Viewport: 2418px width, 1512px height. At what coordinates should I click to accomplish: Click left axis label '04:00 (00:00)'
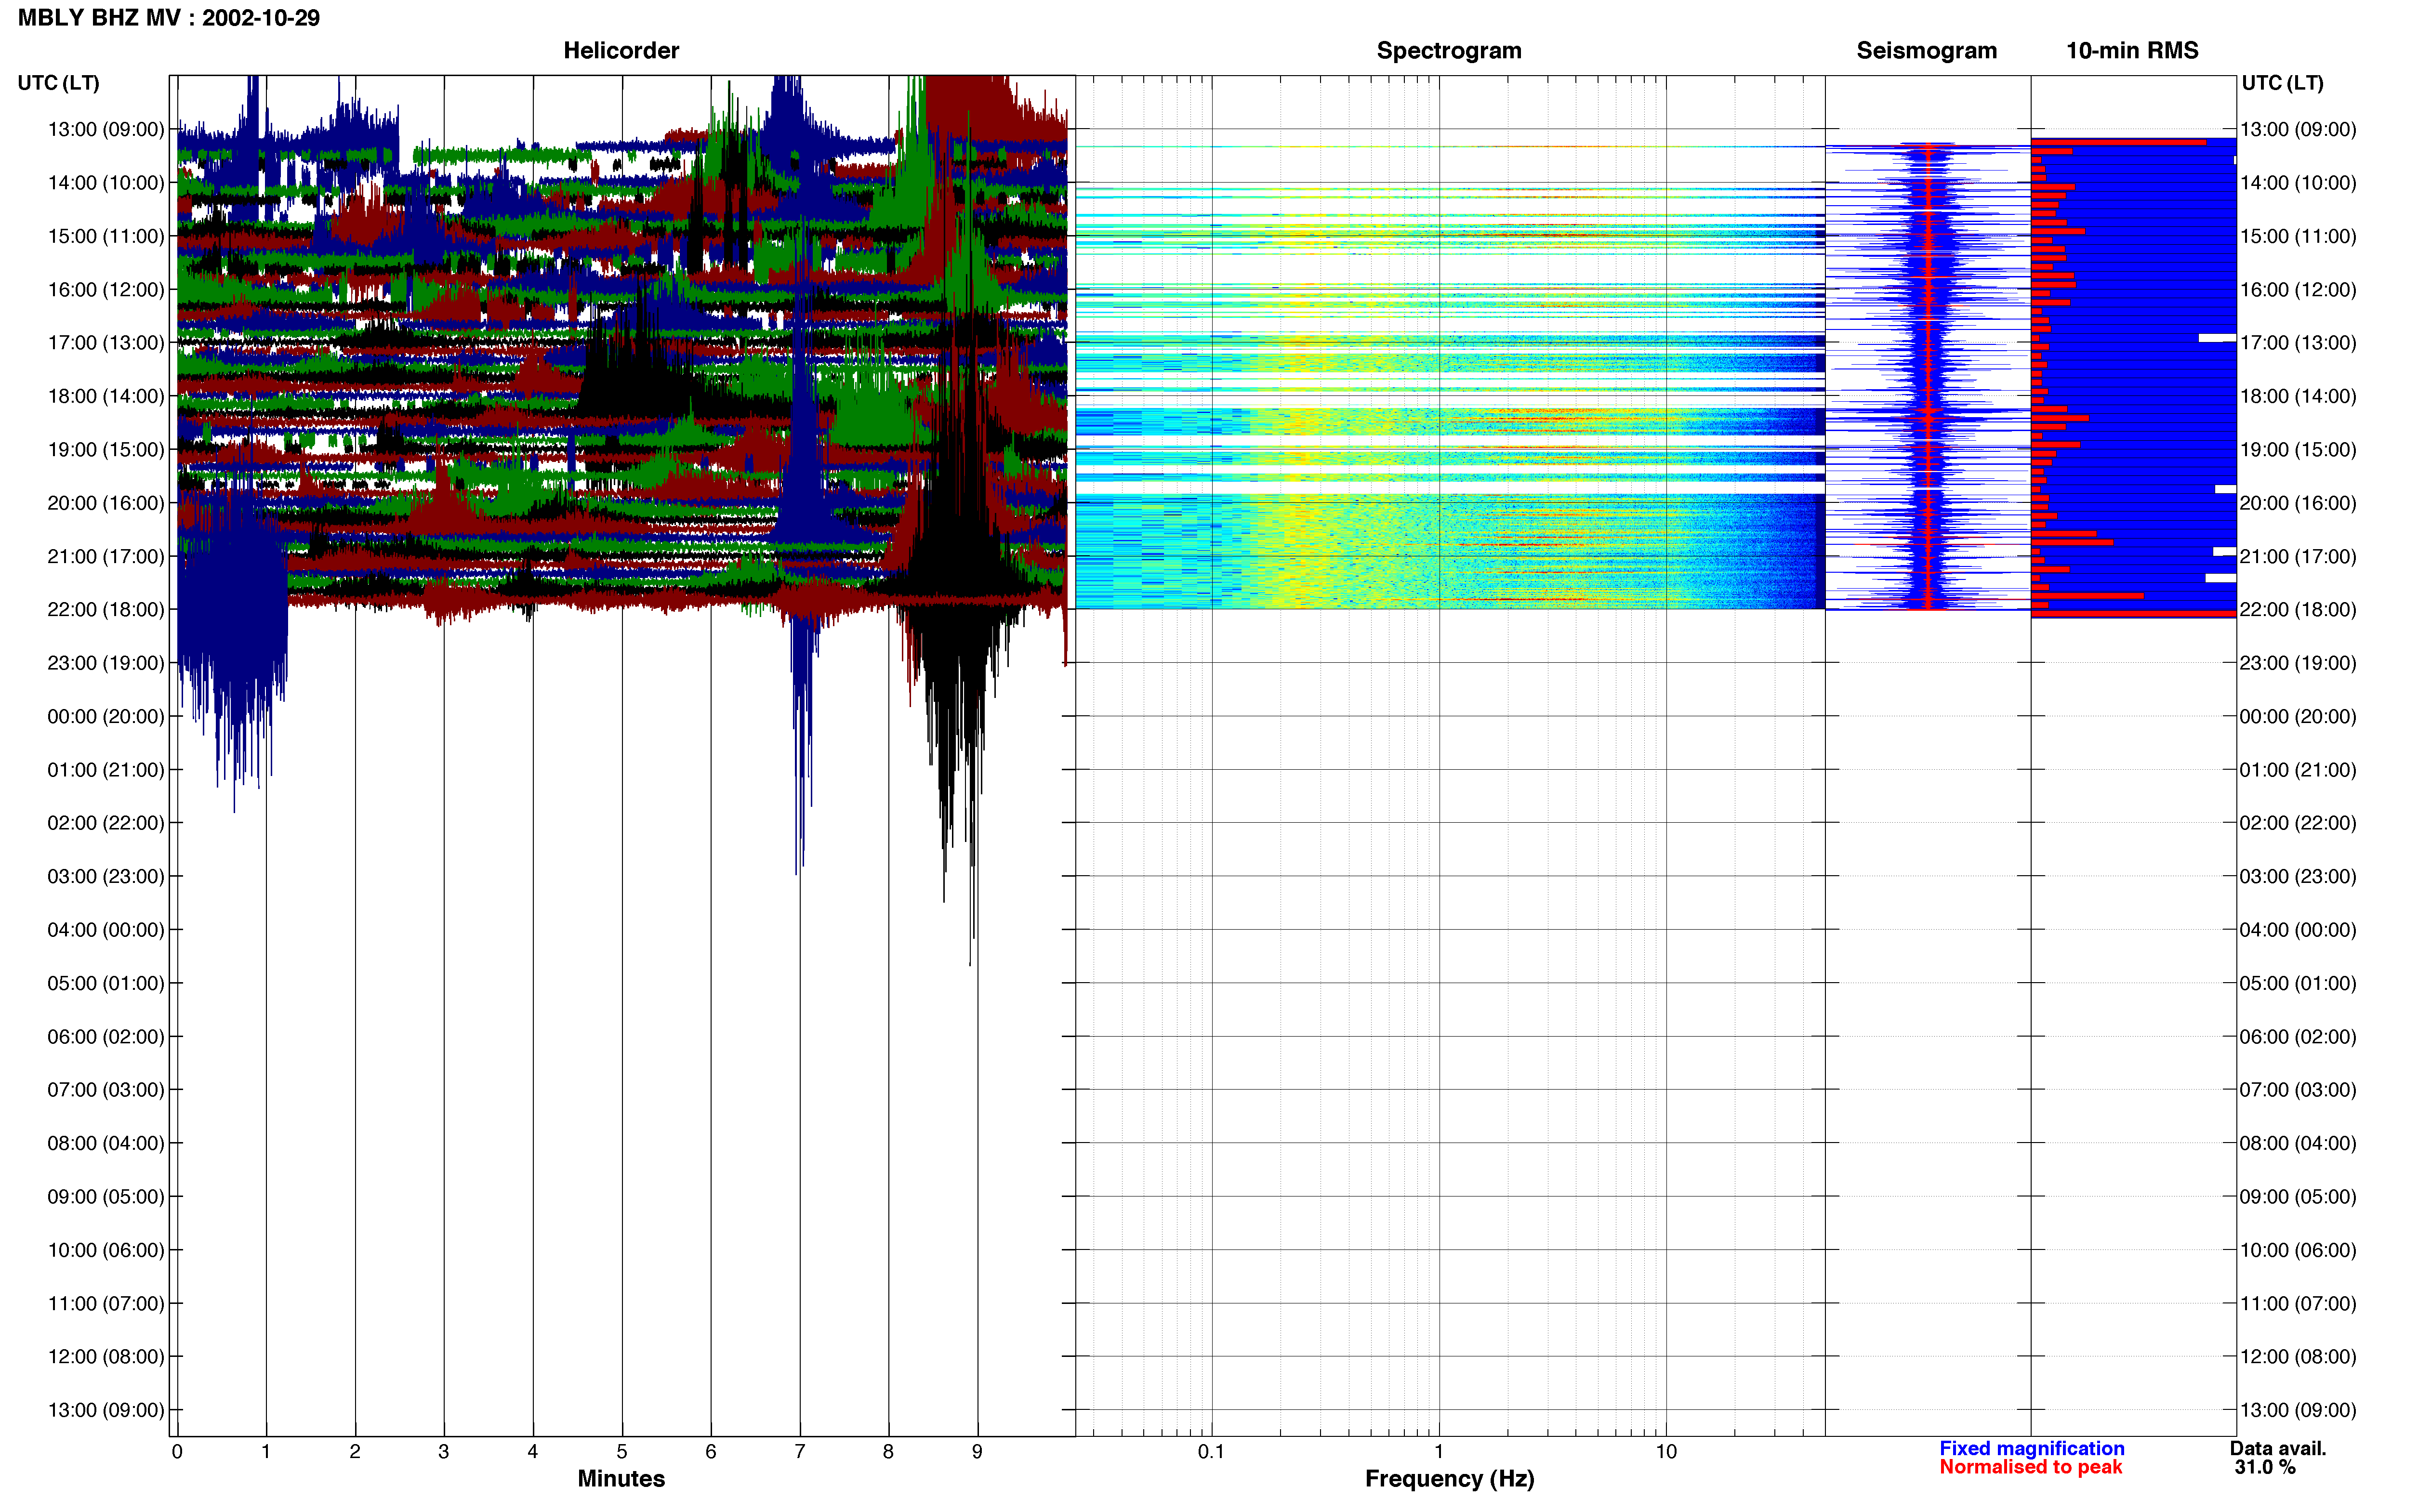(x=106, y=930)
